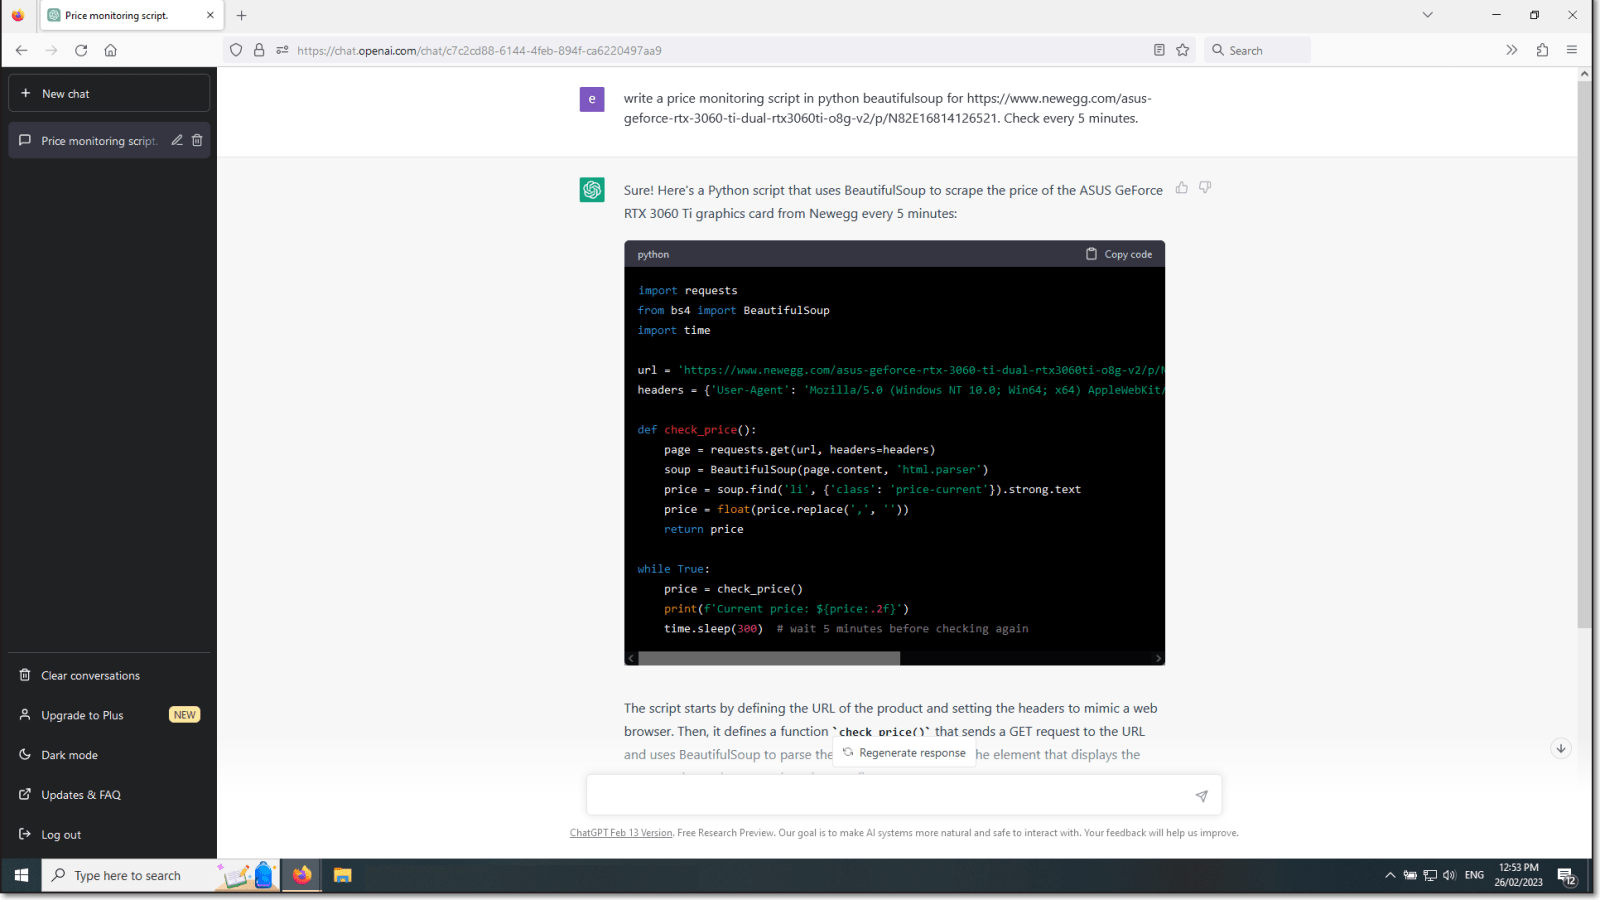Start a New chat in sidebar

109,93
